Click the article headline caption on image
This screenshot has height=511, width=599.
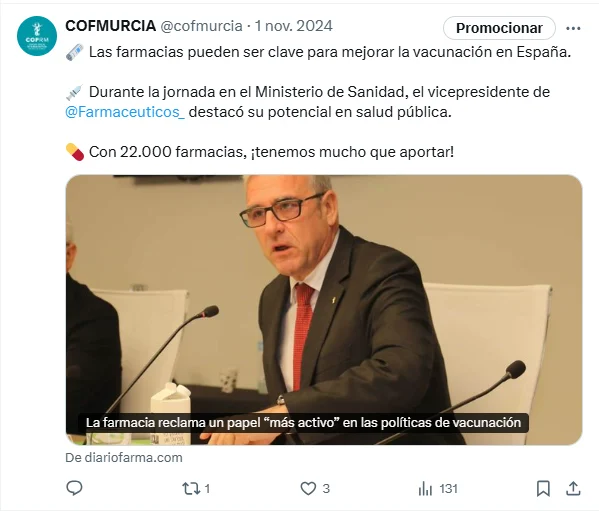click(303, 423)
